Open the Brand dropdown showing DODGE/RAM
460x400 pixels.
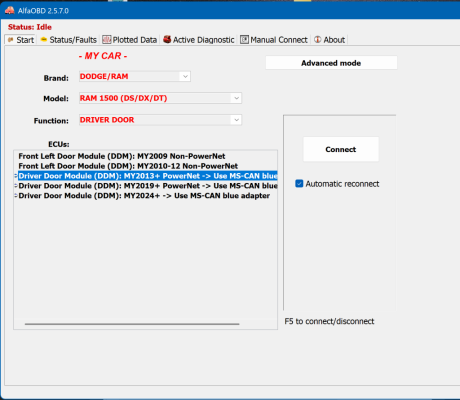pyautogui.click(x=135, y=76)
